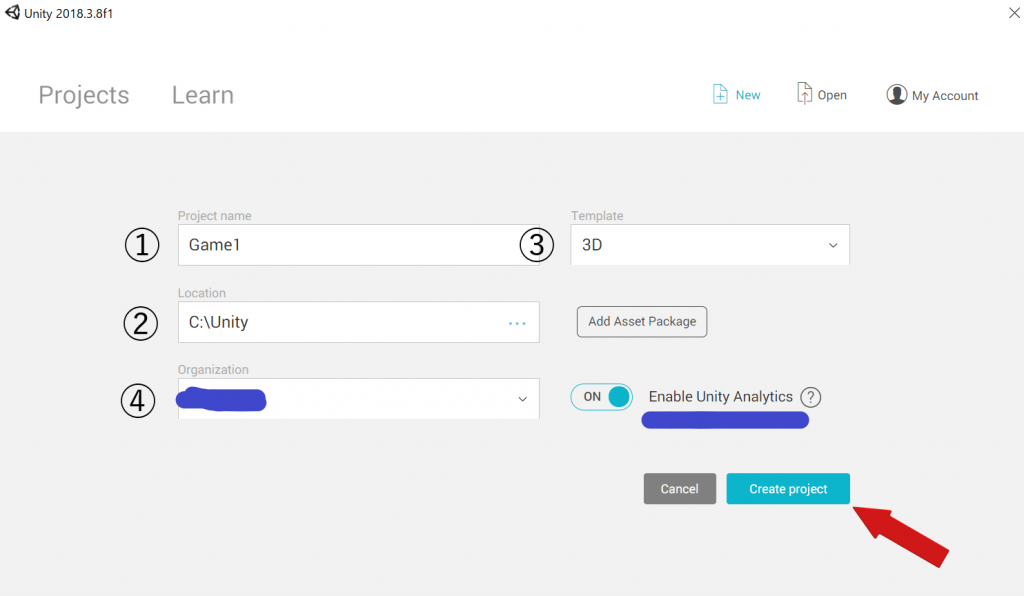Click the Location path input field
Screen dimensions: 1024x596
point(359,322)
